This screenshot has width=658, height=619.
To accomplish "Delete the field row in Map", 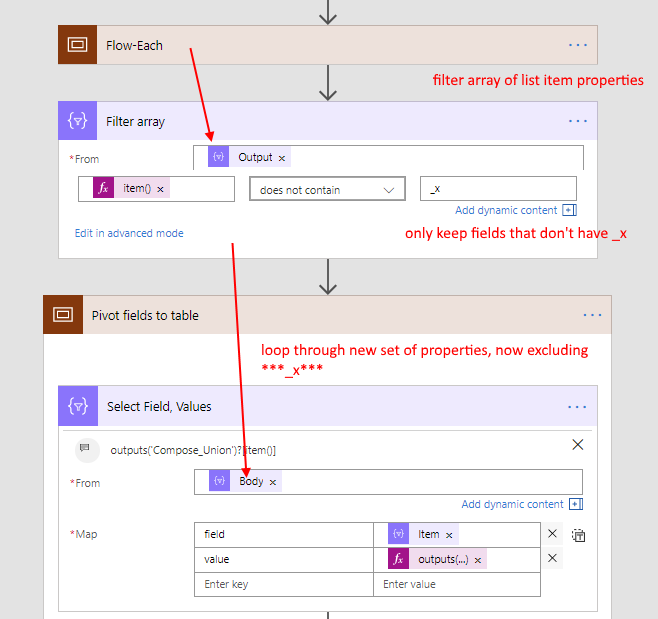I will coord(552,534).
